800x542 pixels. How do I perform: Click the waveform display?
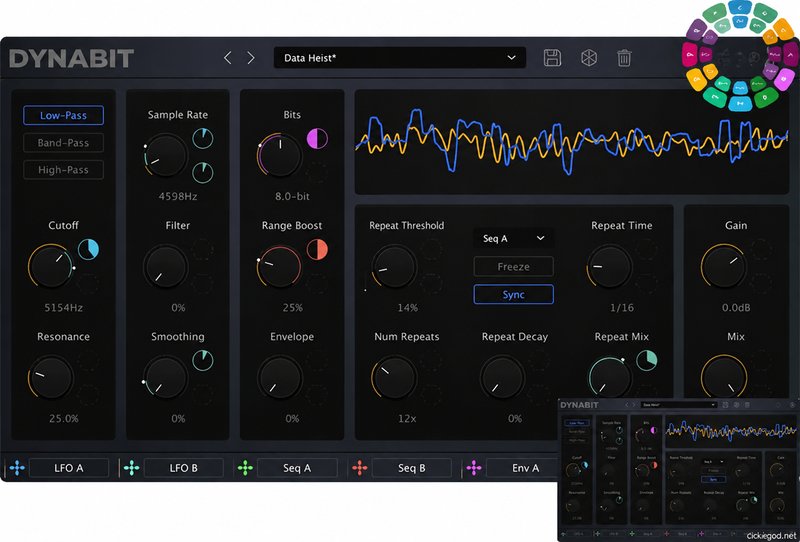pos(571,142)
